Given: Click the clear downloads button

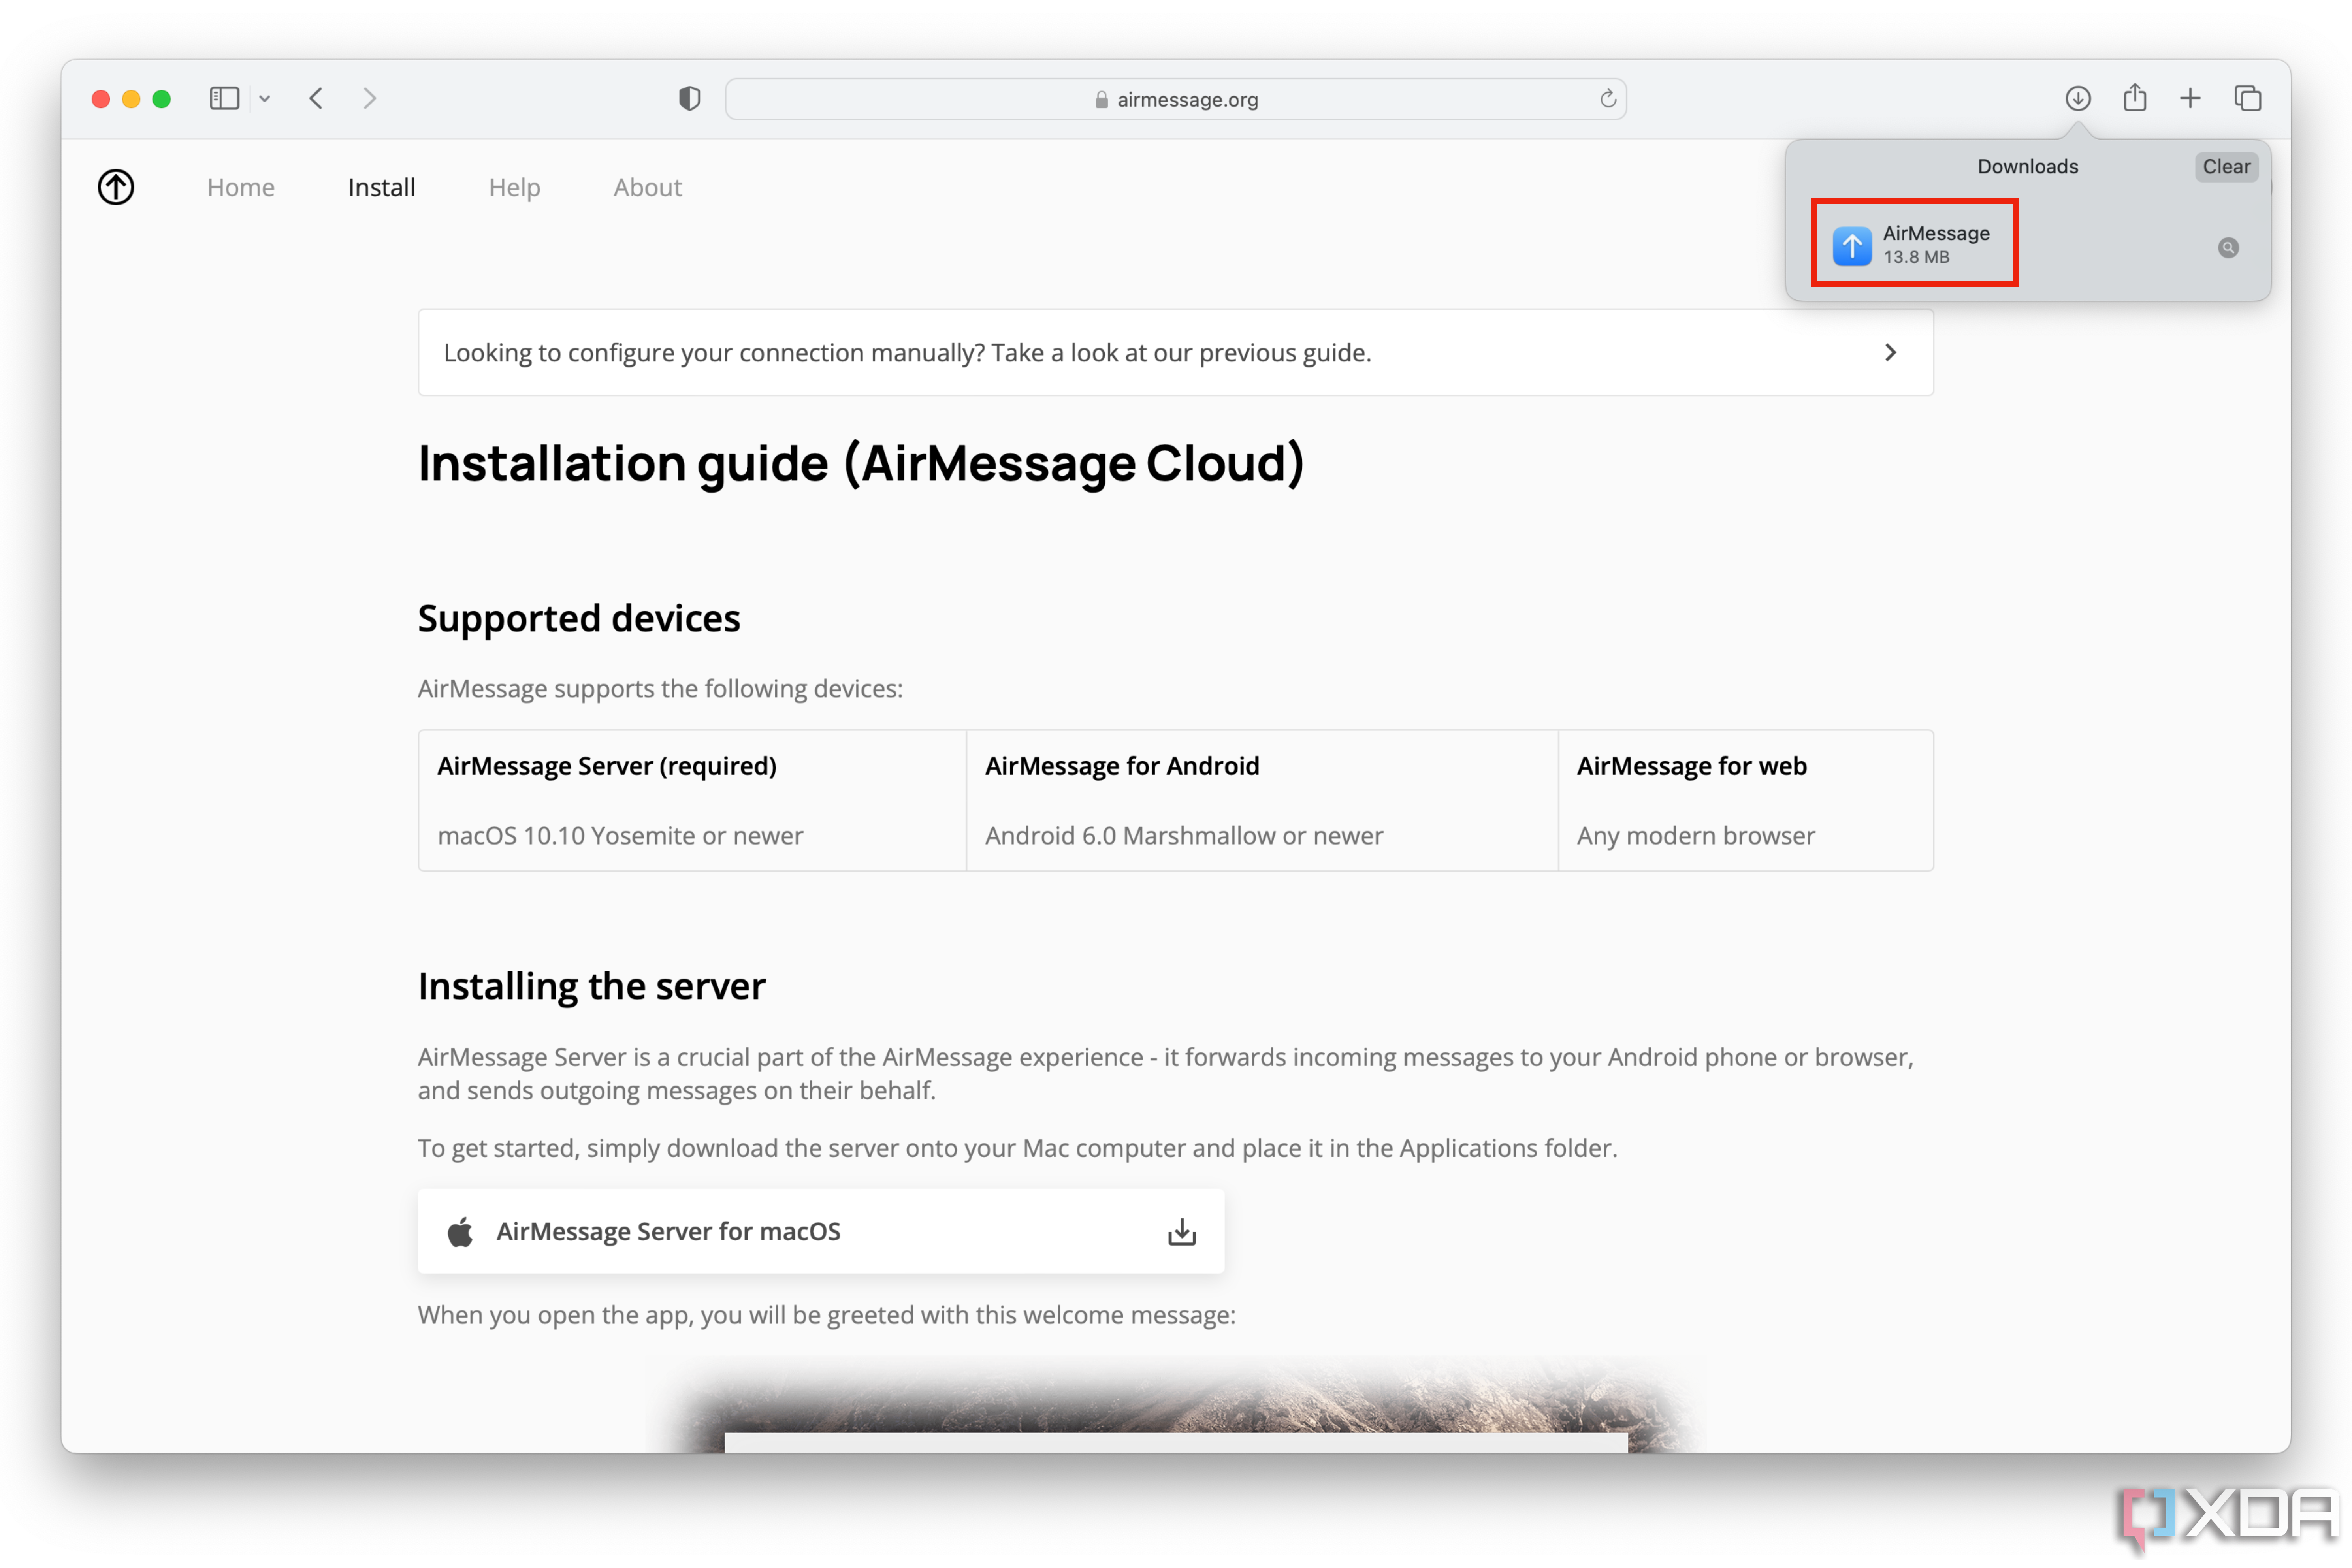Looking at the screenshot, I should [x=2224, y=166].
